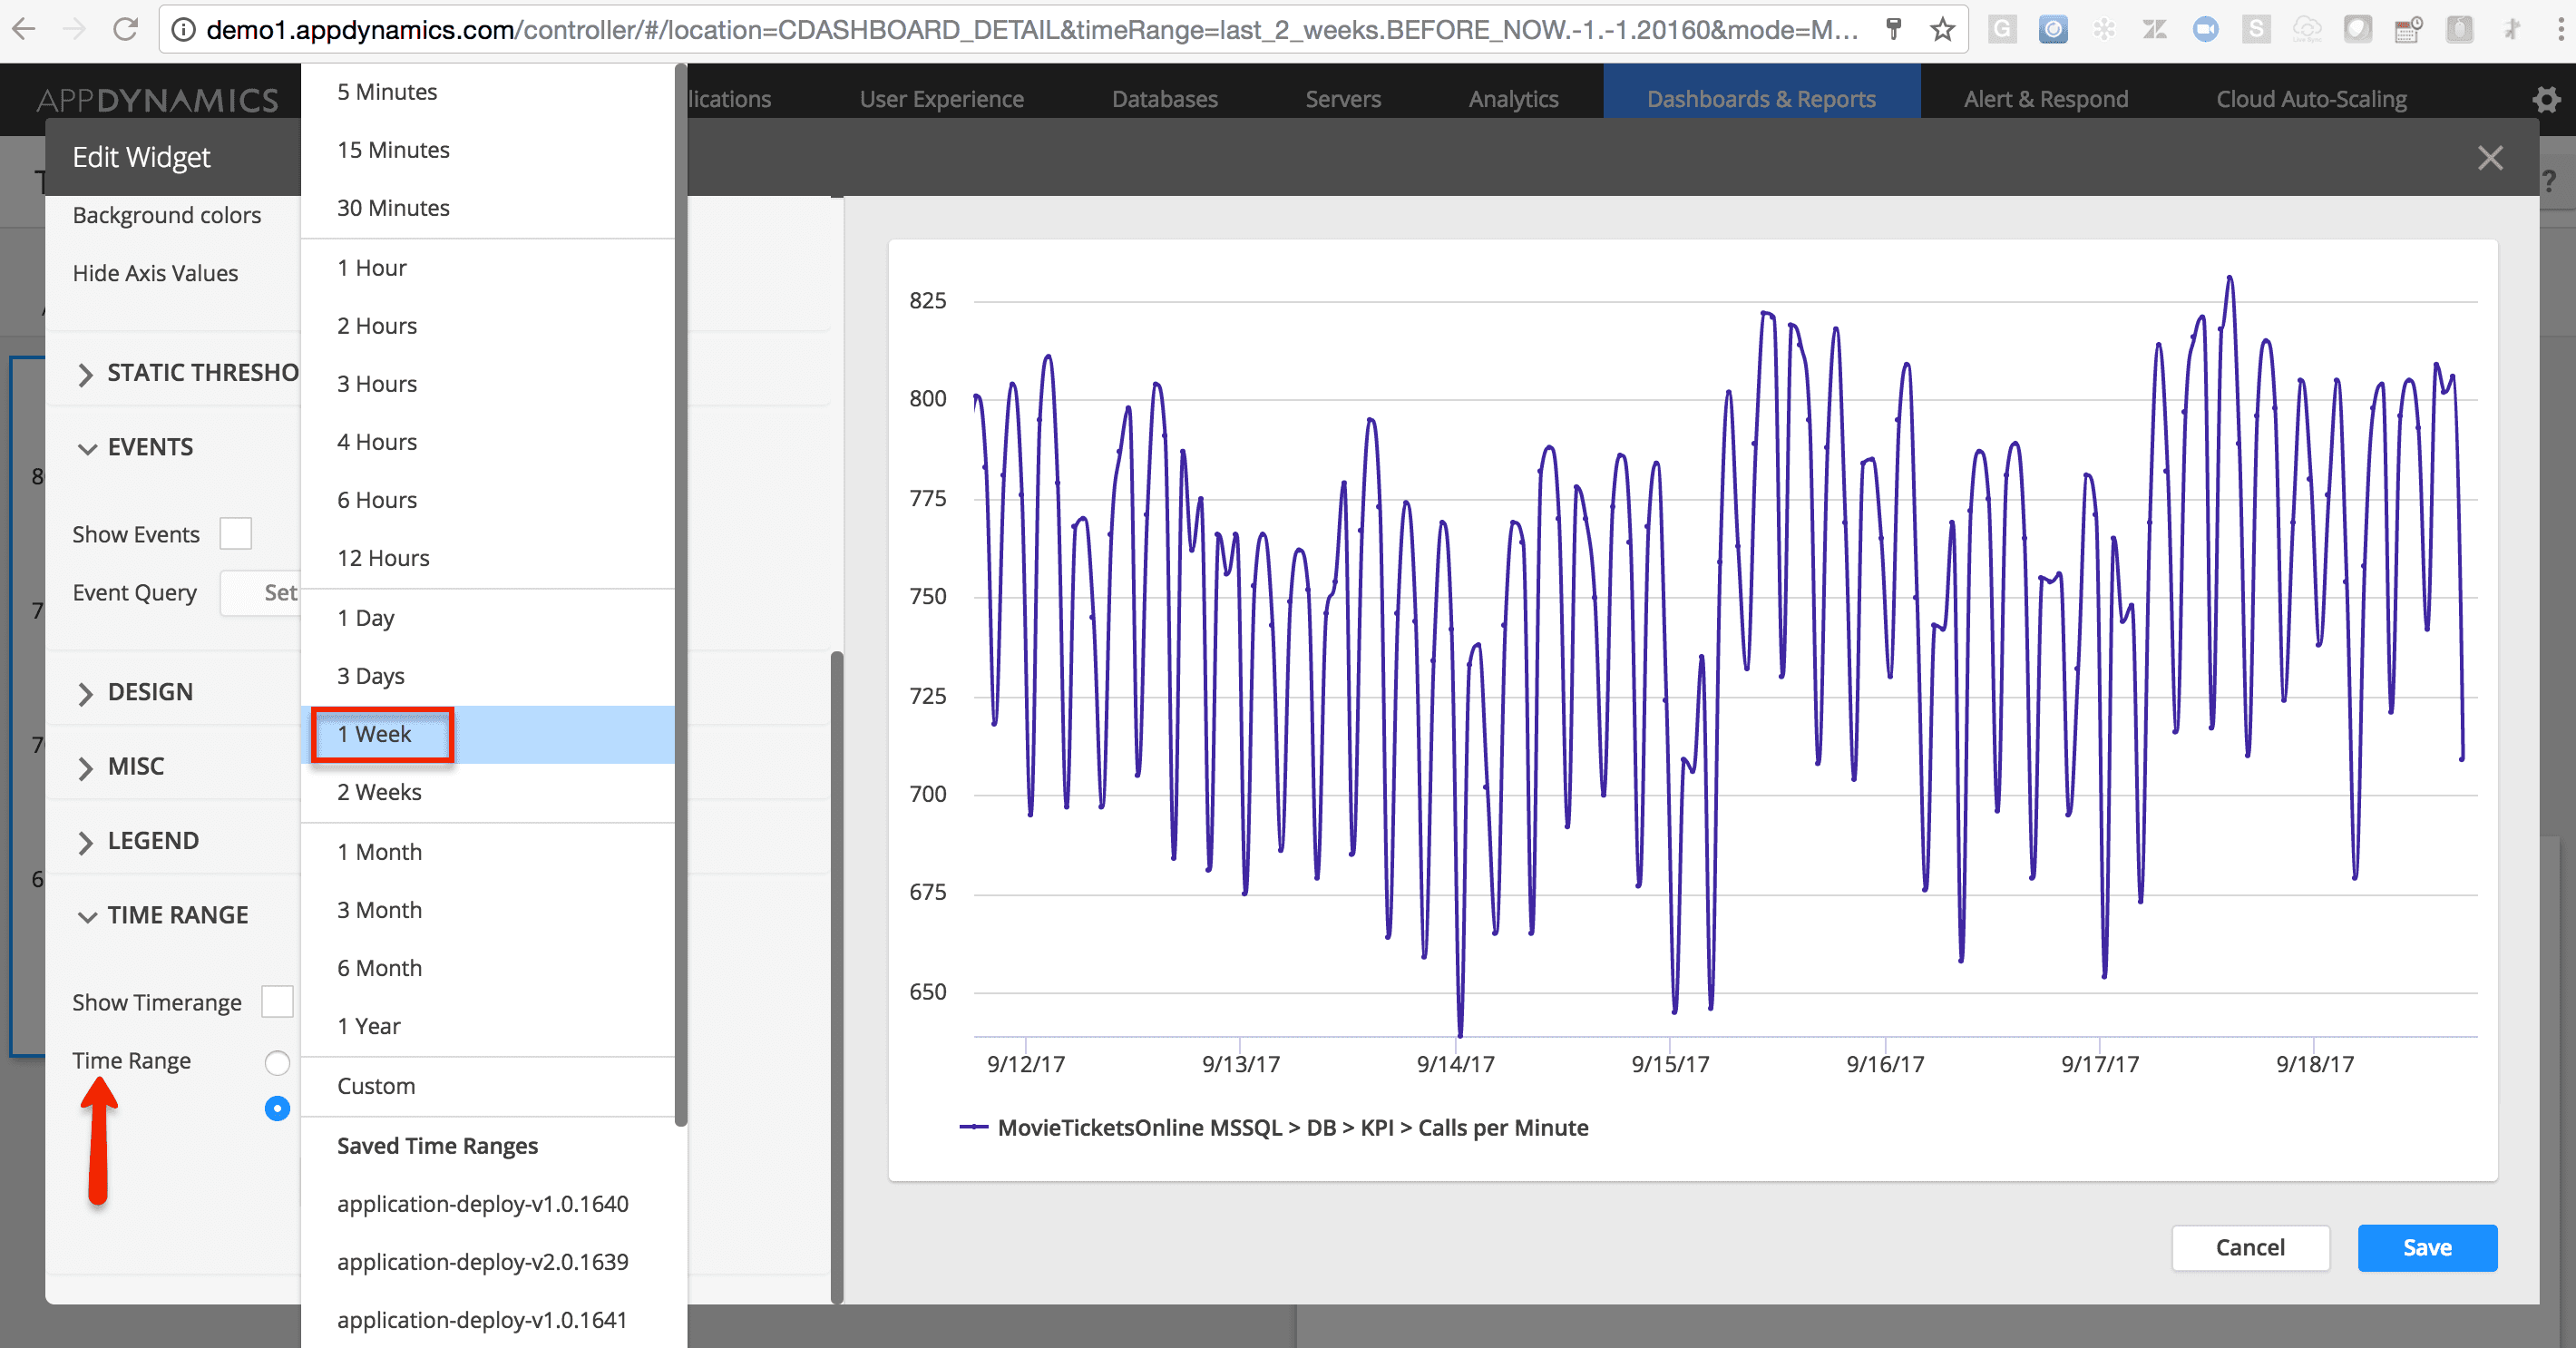Viewport: 2576px width, 1348px height.
Task: Collapse the TIME RANGE section
Action: point(177,915)
